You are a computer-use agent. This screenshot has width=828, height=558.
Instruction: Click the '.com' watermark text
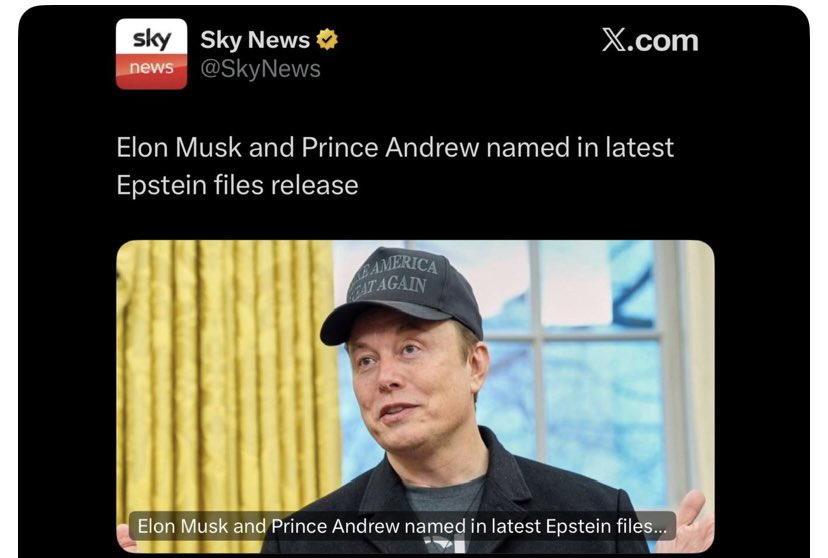click(x=663, y=41)
